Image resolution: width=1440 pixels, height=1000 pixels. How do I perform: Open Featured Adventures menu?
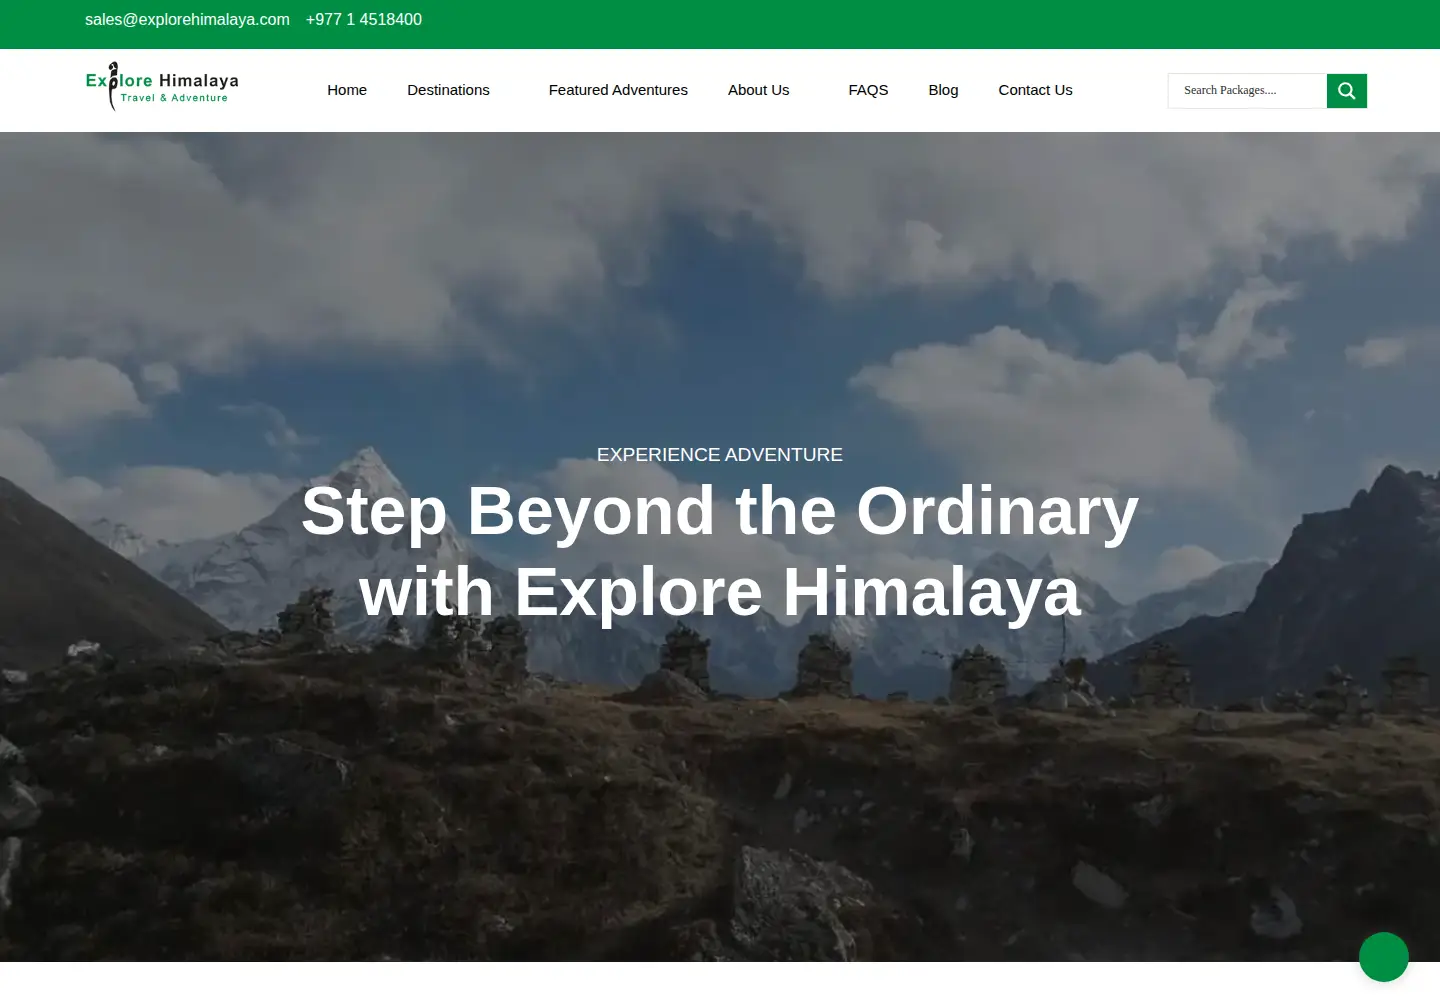pos(618,90)
